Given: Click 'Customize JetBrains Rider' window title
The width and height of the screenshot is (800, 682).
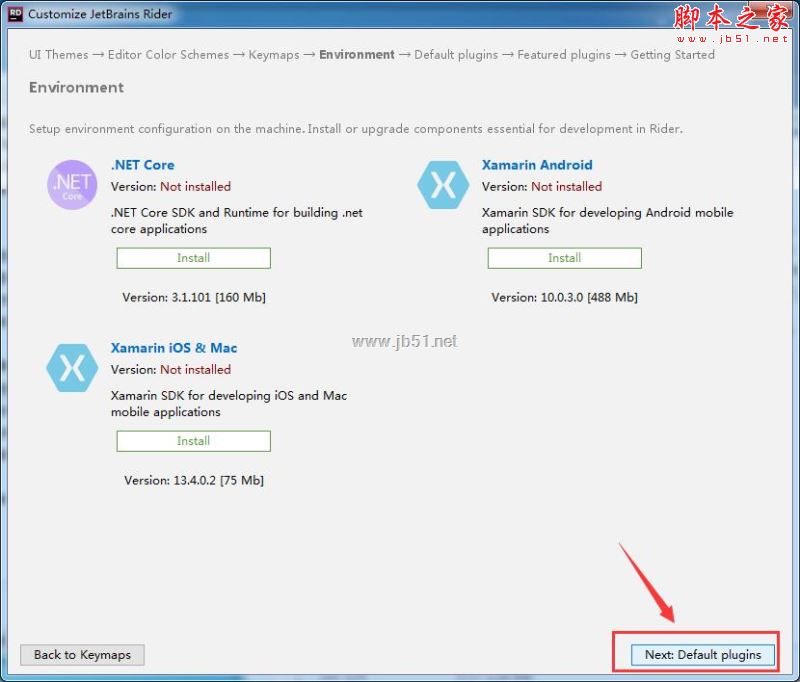Looking at the screenshot, I should pos(100,14).
